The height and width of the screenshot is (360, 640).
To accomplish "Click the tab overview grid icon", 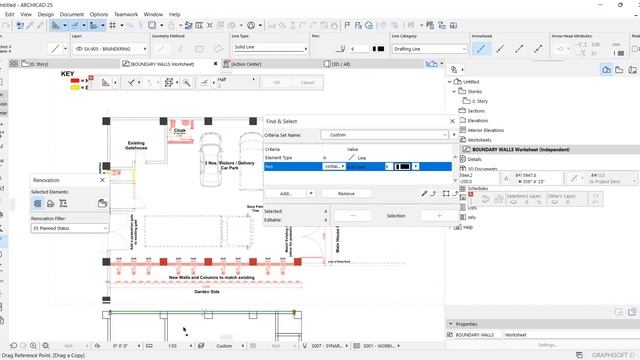I will (x=14, y=64).
